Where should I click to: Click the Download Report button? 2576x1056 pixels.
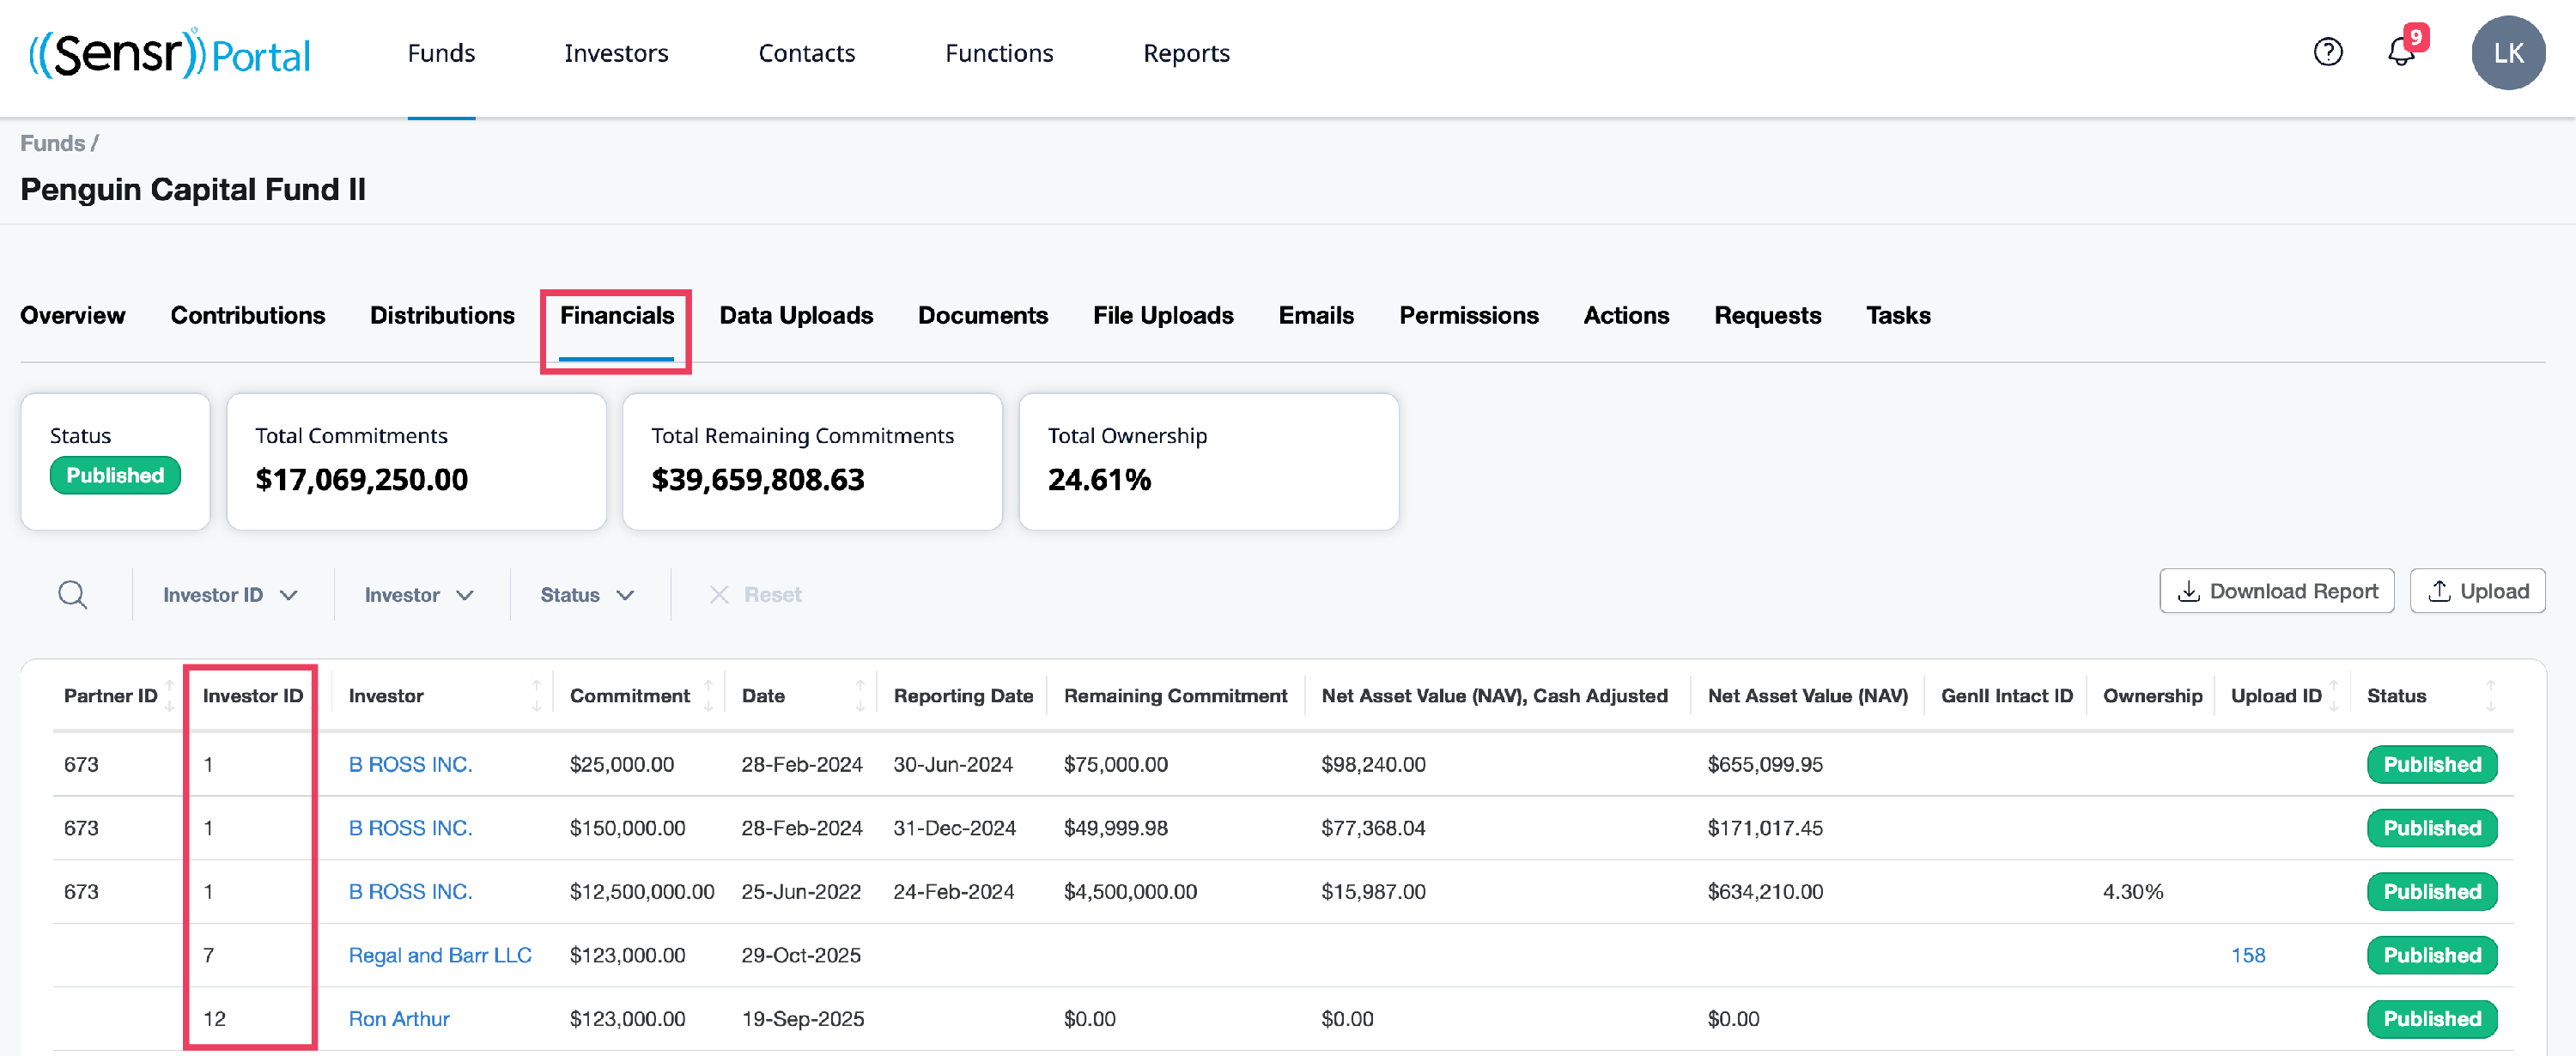[2276, 591]
